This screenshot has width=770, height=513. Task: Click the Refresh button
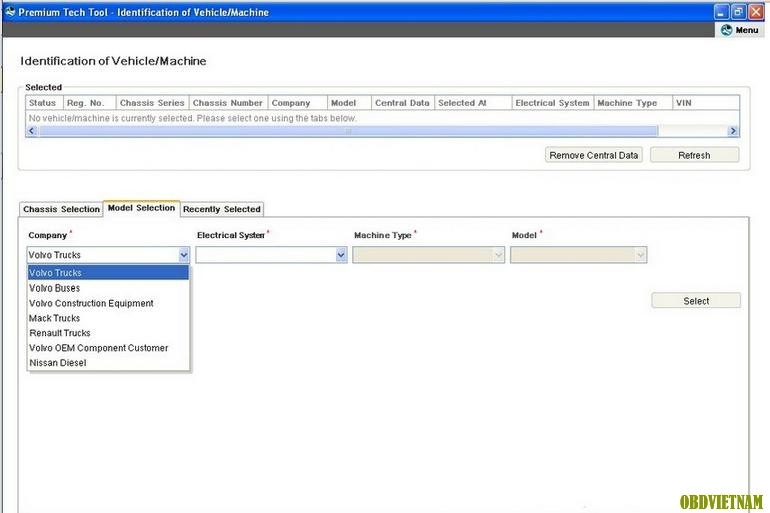(x=694, y=155)
